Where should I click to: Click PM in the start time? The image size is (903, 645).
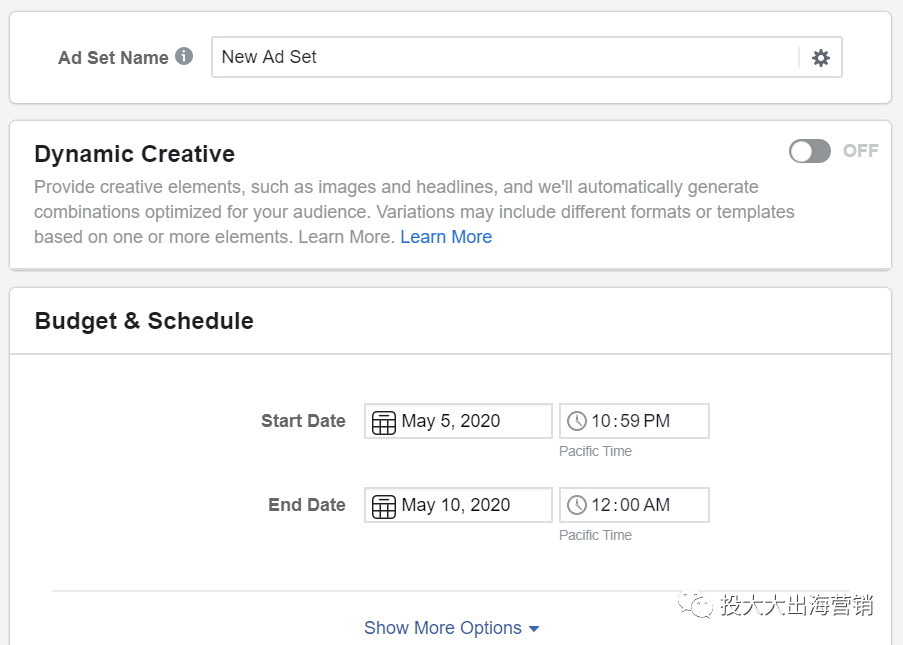tap(657, 421)
